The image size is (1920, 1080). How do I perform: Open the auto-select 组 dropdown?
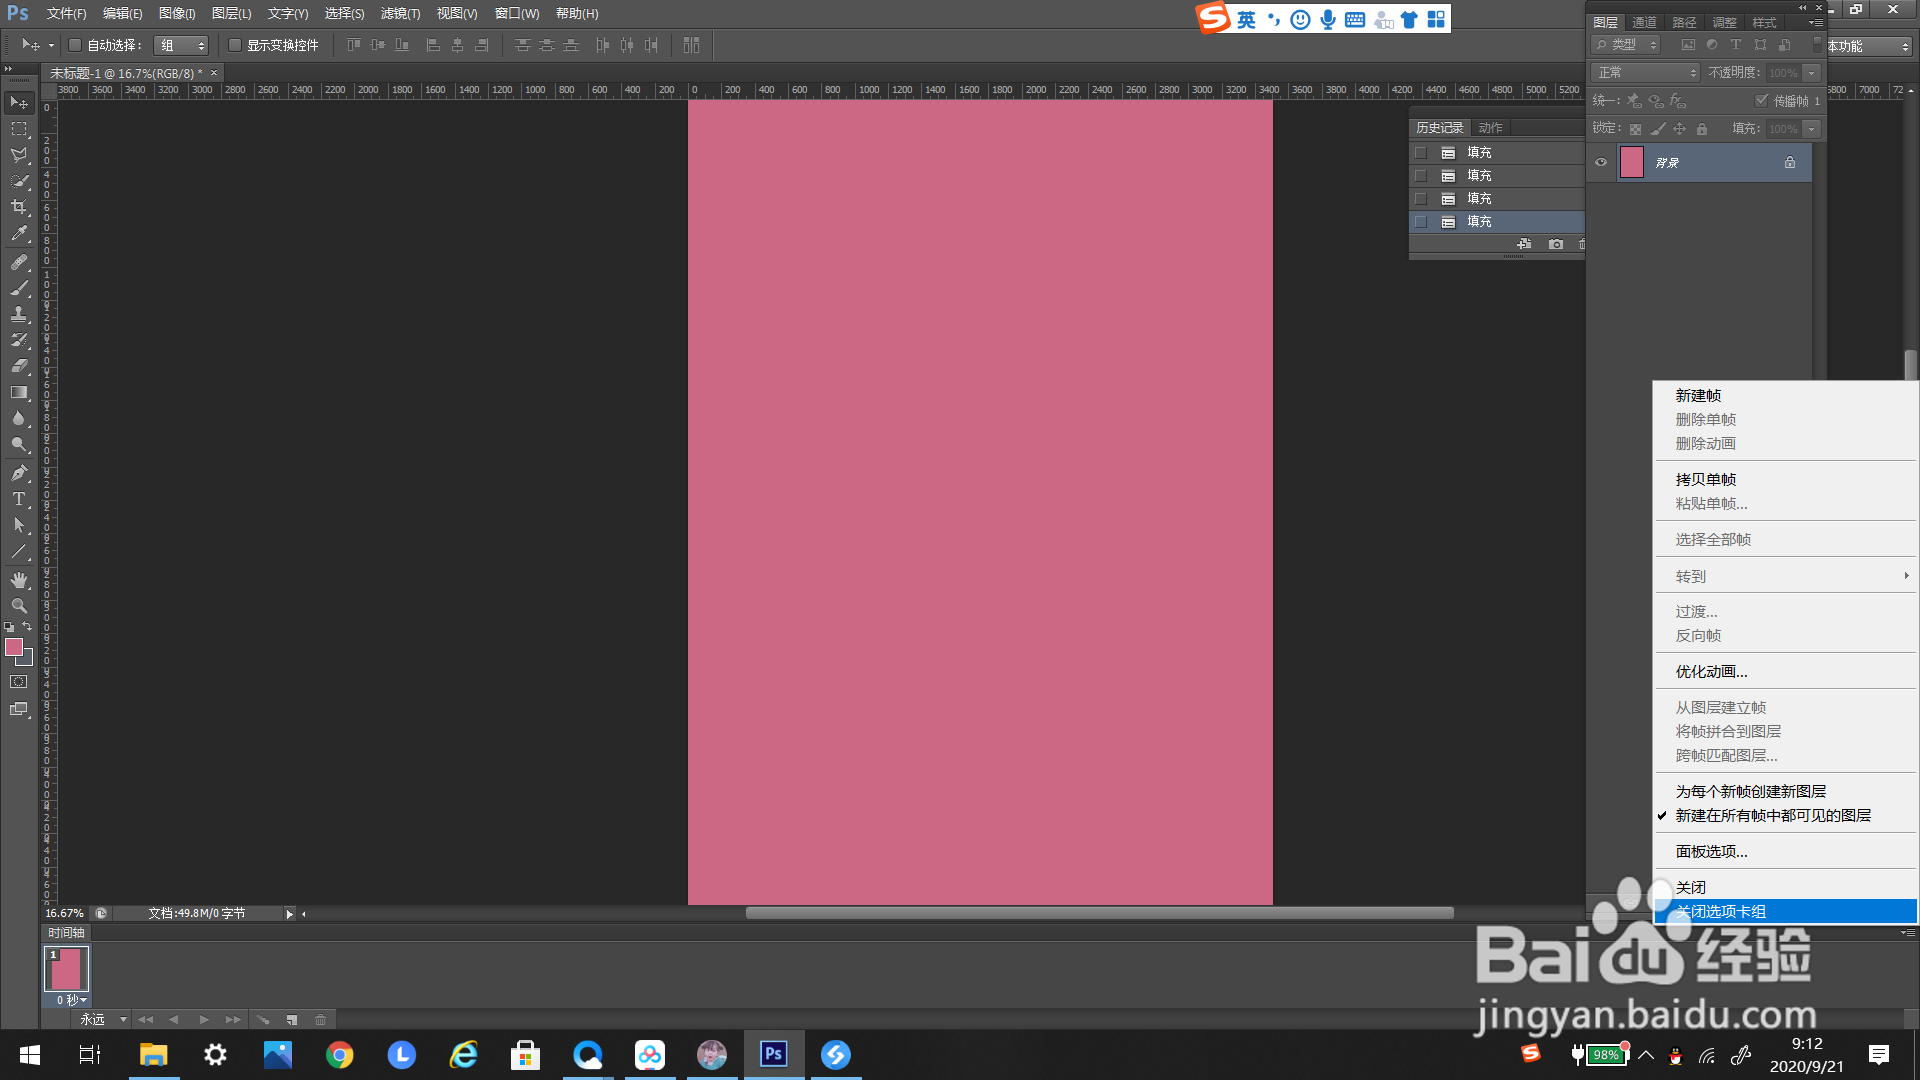click(x=181, y=45)
